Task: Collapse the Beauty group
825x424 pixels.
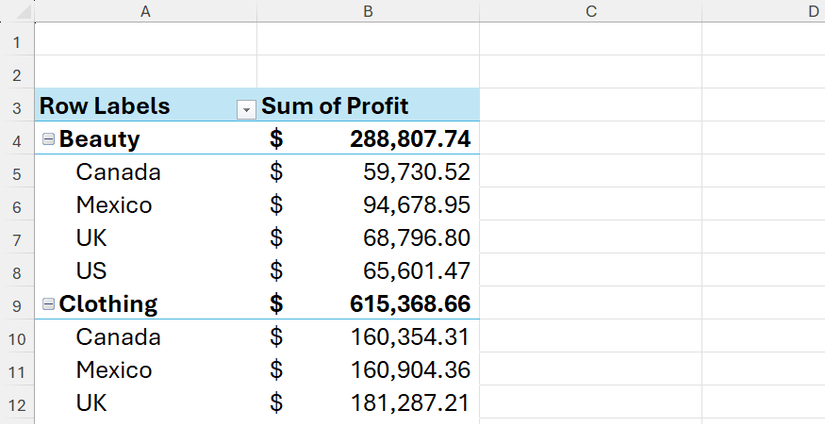Action: tap(48, 139)
